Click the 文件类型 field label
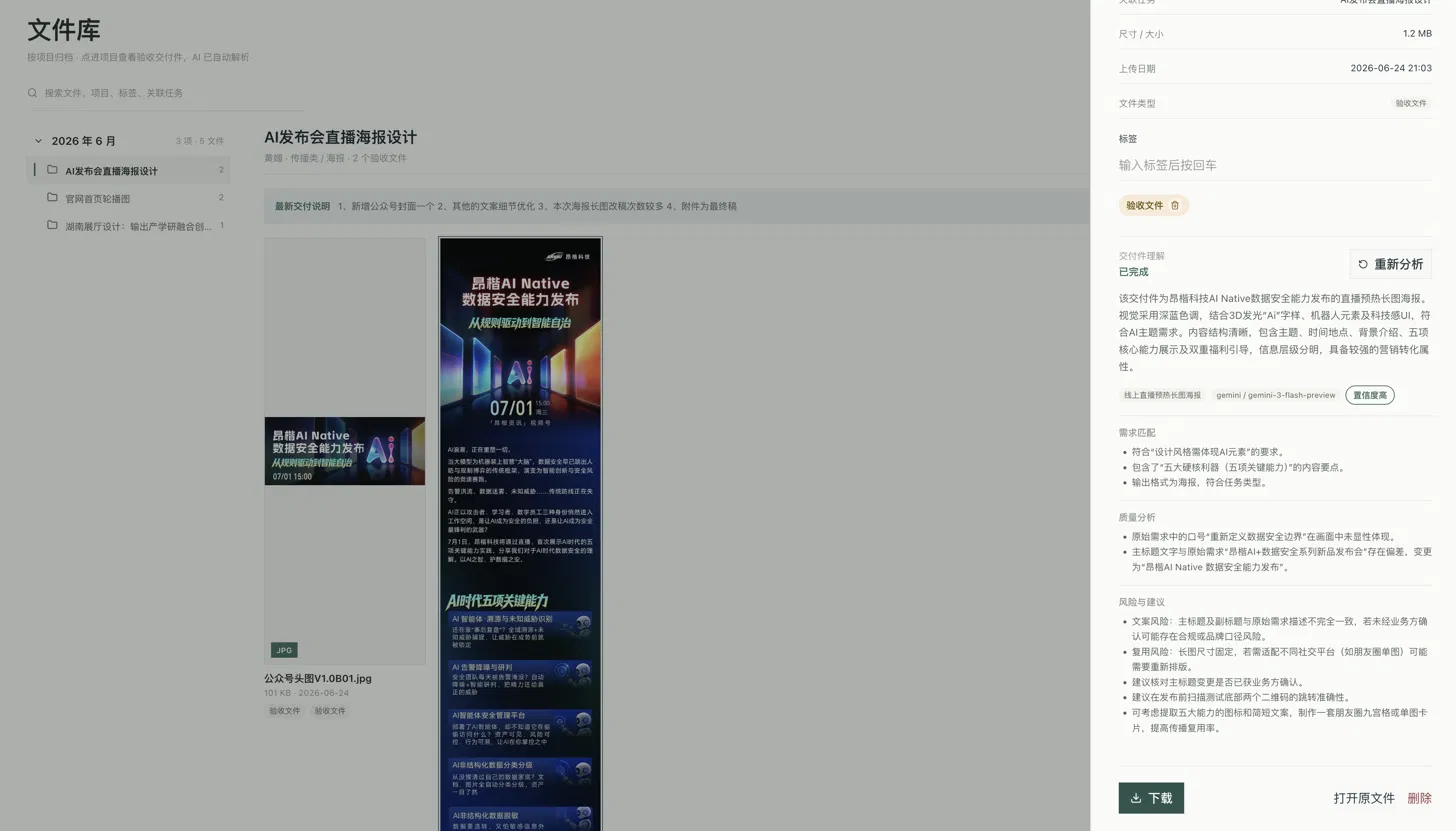This screenshot has width=1456, height=831. (1137, 103)
